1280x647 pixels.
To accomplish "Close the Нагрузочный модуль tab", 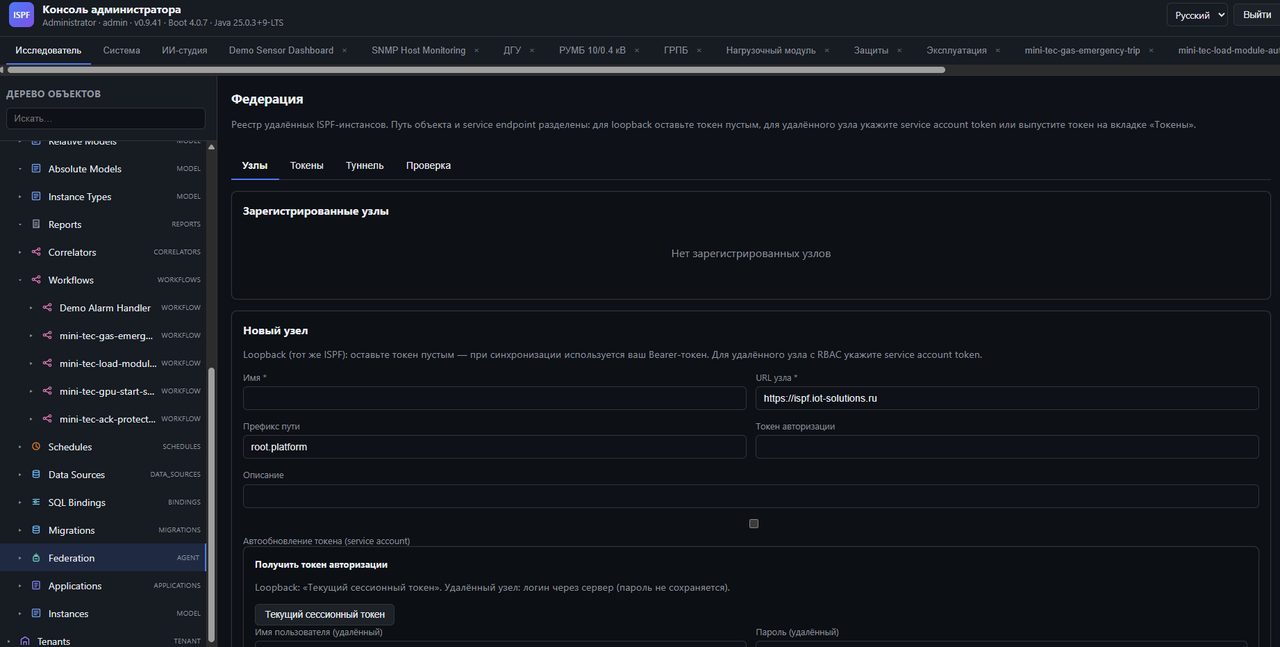I will pyautogui.click(x=827, y=50).
